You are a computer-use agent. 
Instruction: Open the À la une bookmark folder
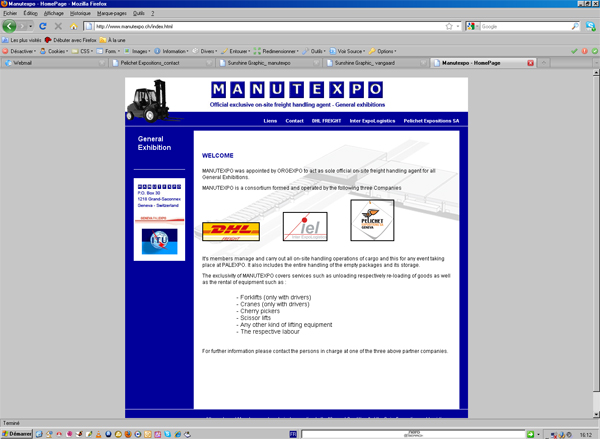tap(112, 40)
